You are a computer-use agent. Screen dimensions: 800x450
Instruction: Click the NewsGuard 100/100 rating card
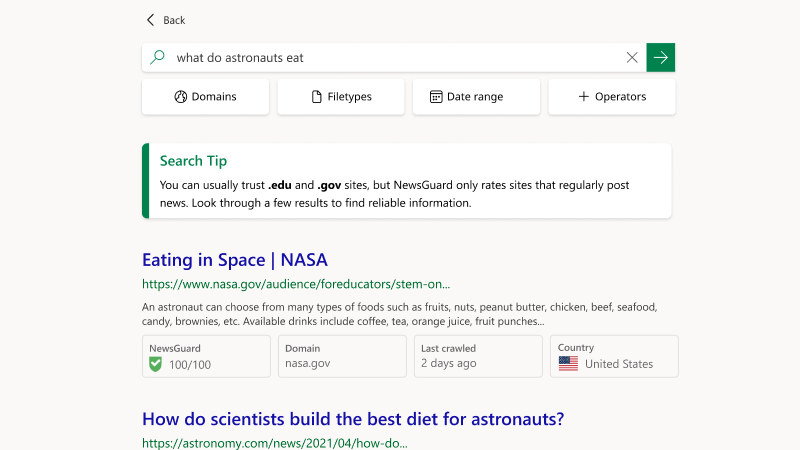pyautogui.click(x=206, y=356)
